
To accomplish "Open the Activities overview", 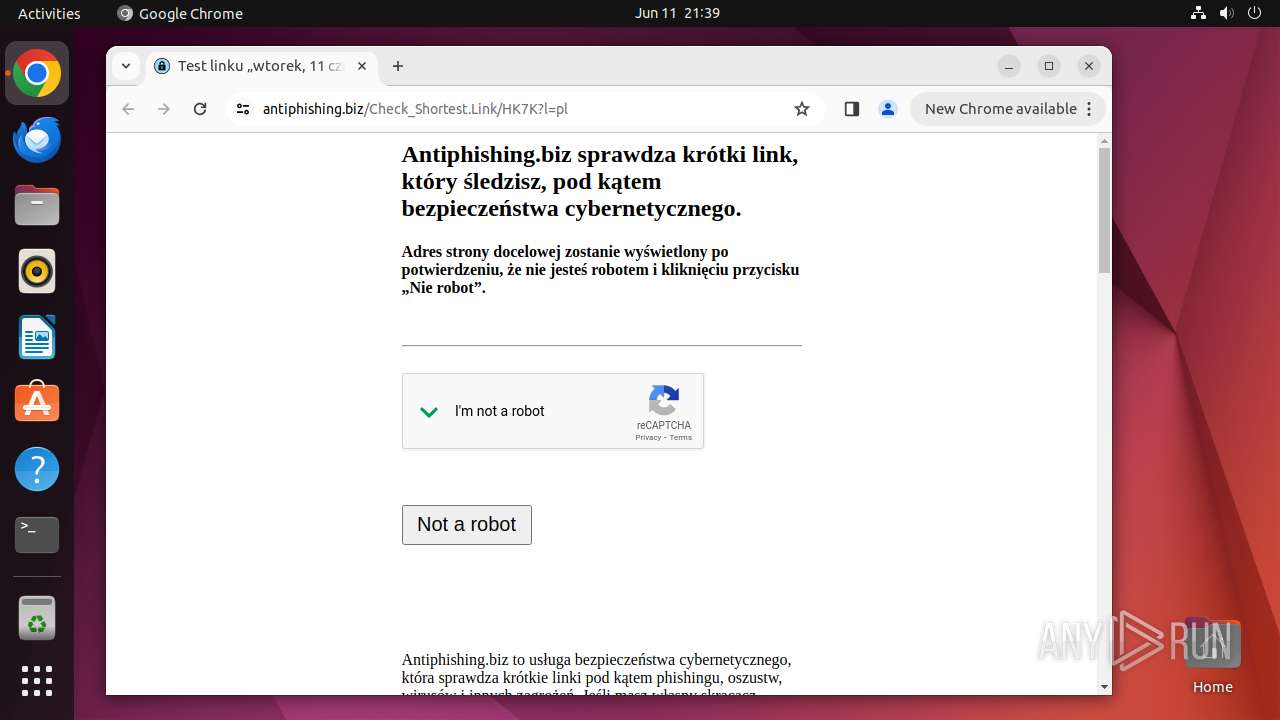I will coord(49,13).
